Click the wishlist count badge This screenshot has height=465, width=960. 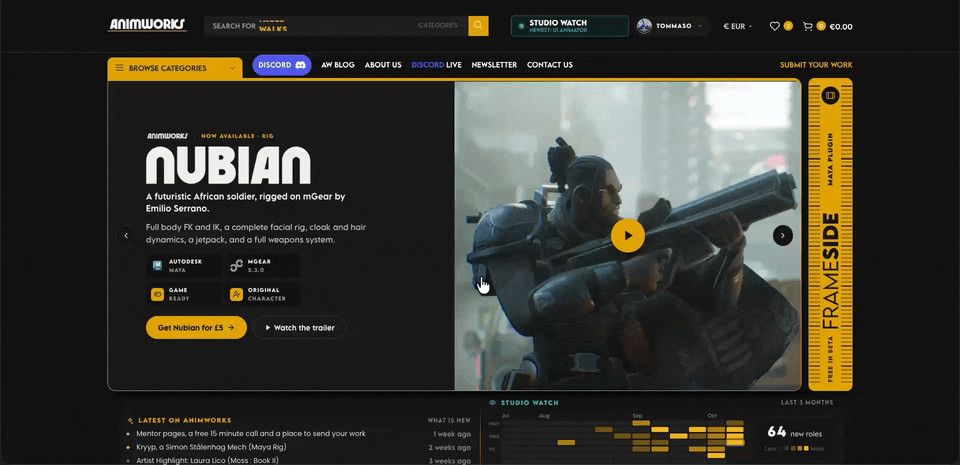pyautogui.click(x=788, y=26)
